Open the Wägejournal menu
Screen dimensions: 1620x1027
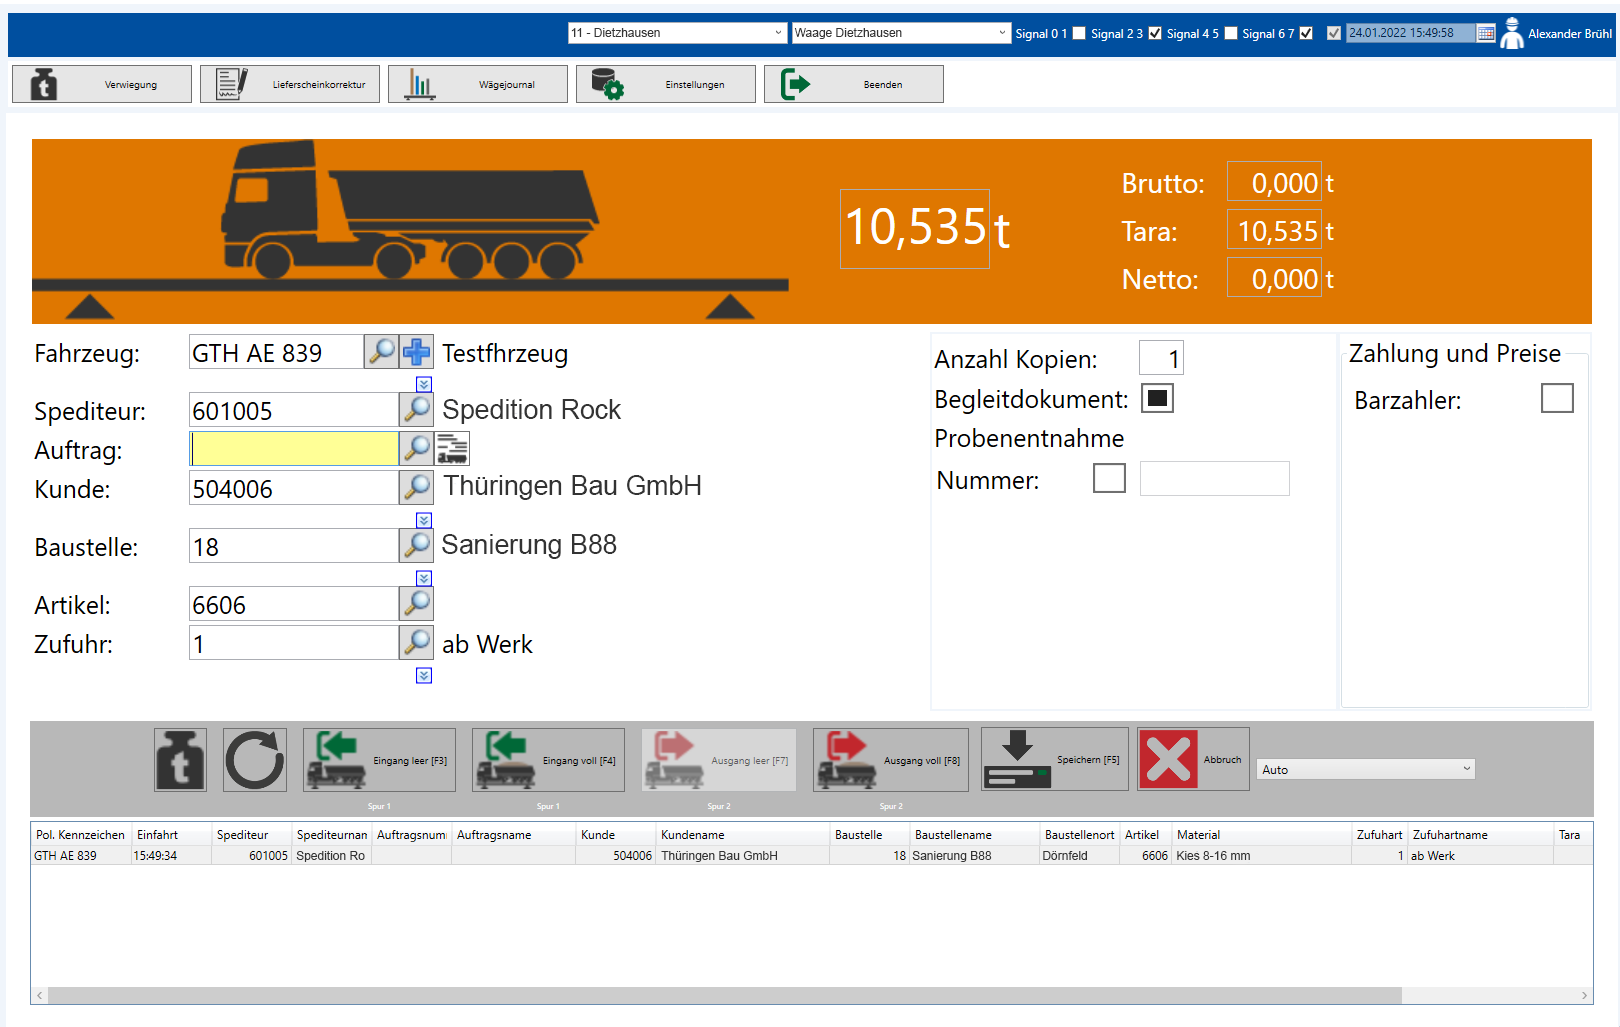coord(478,85)
